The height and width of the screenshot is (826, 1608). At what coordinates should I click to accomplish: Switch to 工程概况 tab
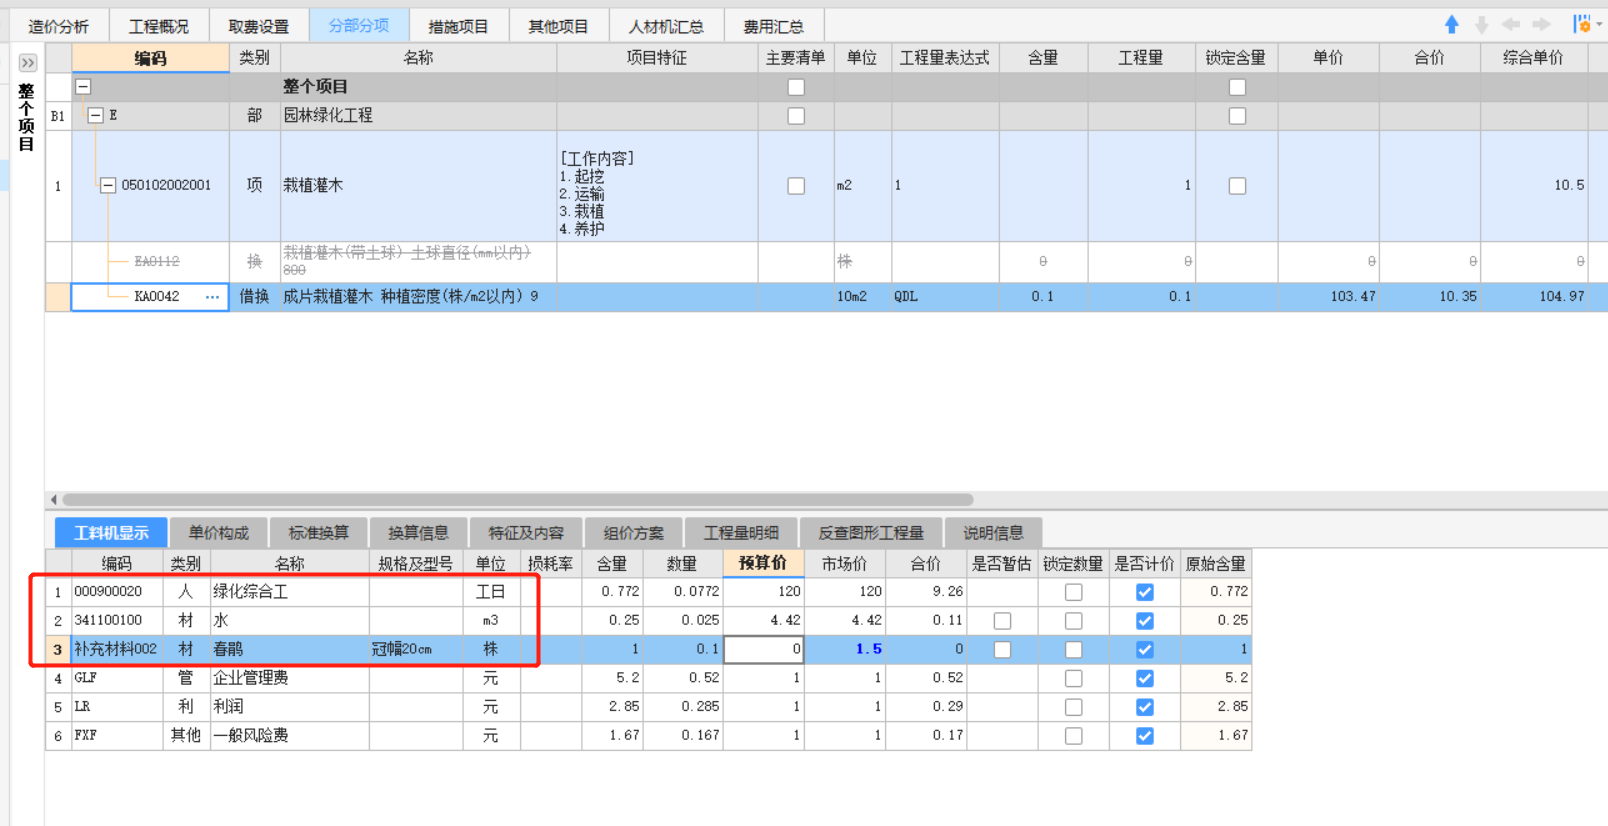point(158,26)
